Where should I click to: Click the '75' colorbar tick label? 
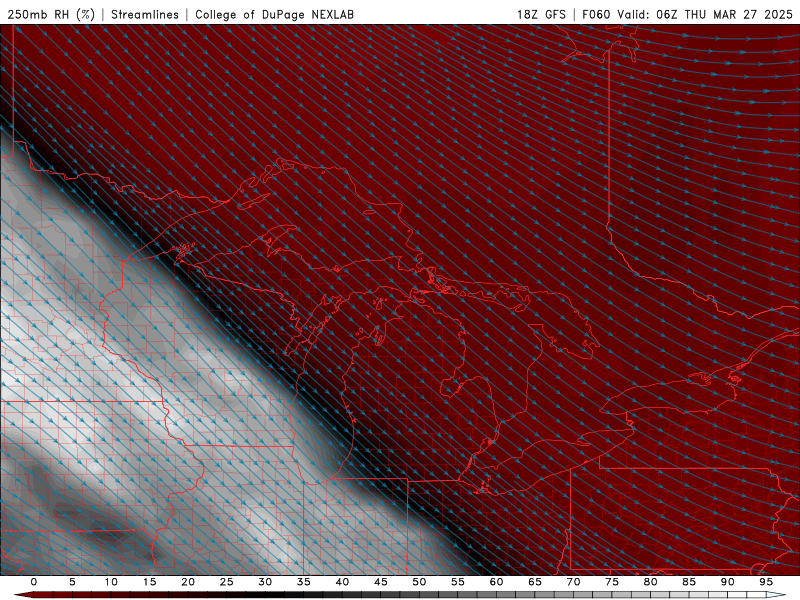pos(612,582)
